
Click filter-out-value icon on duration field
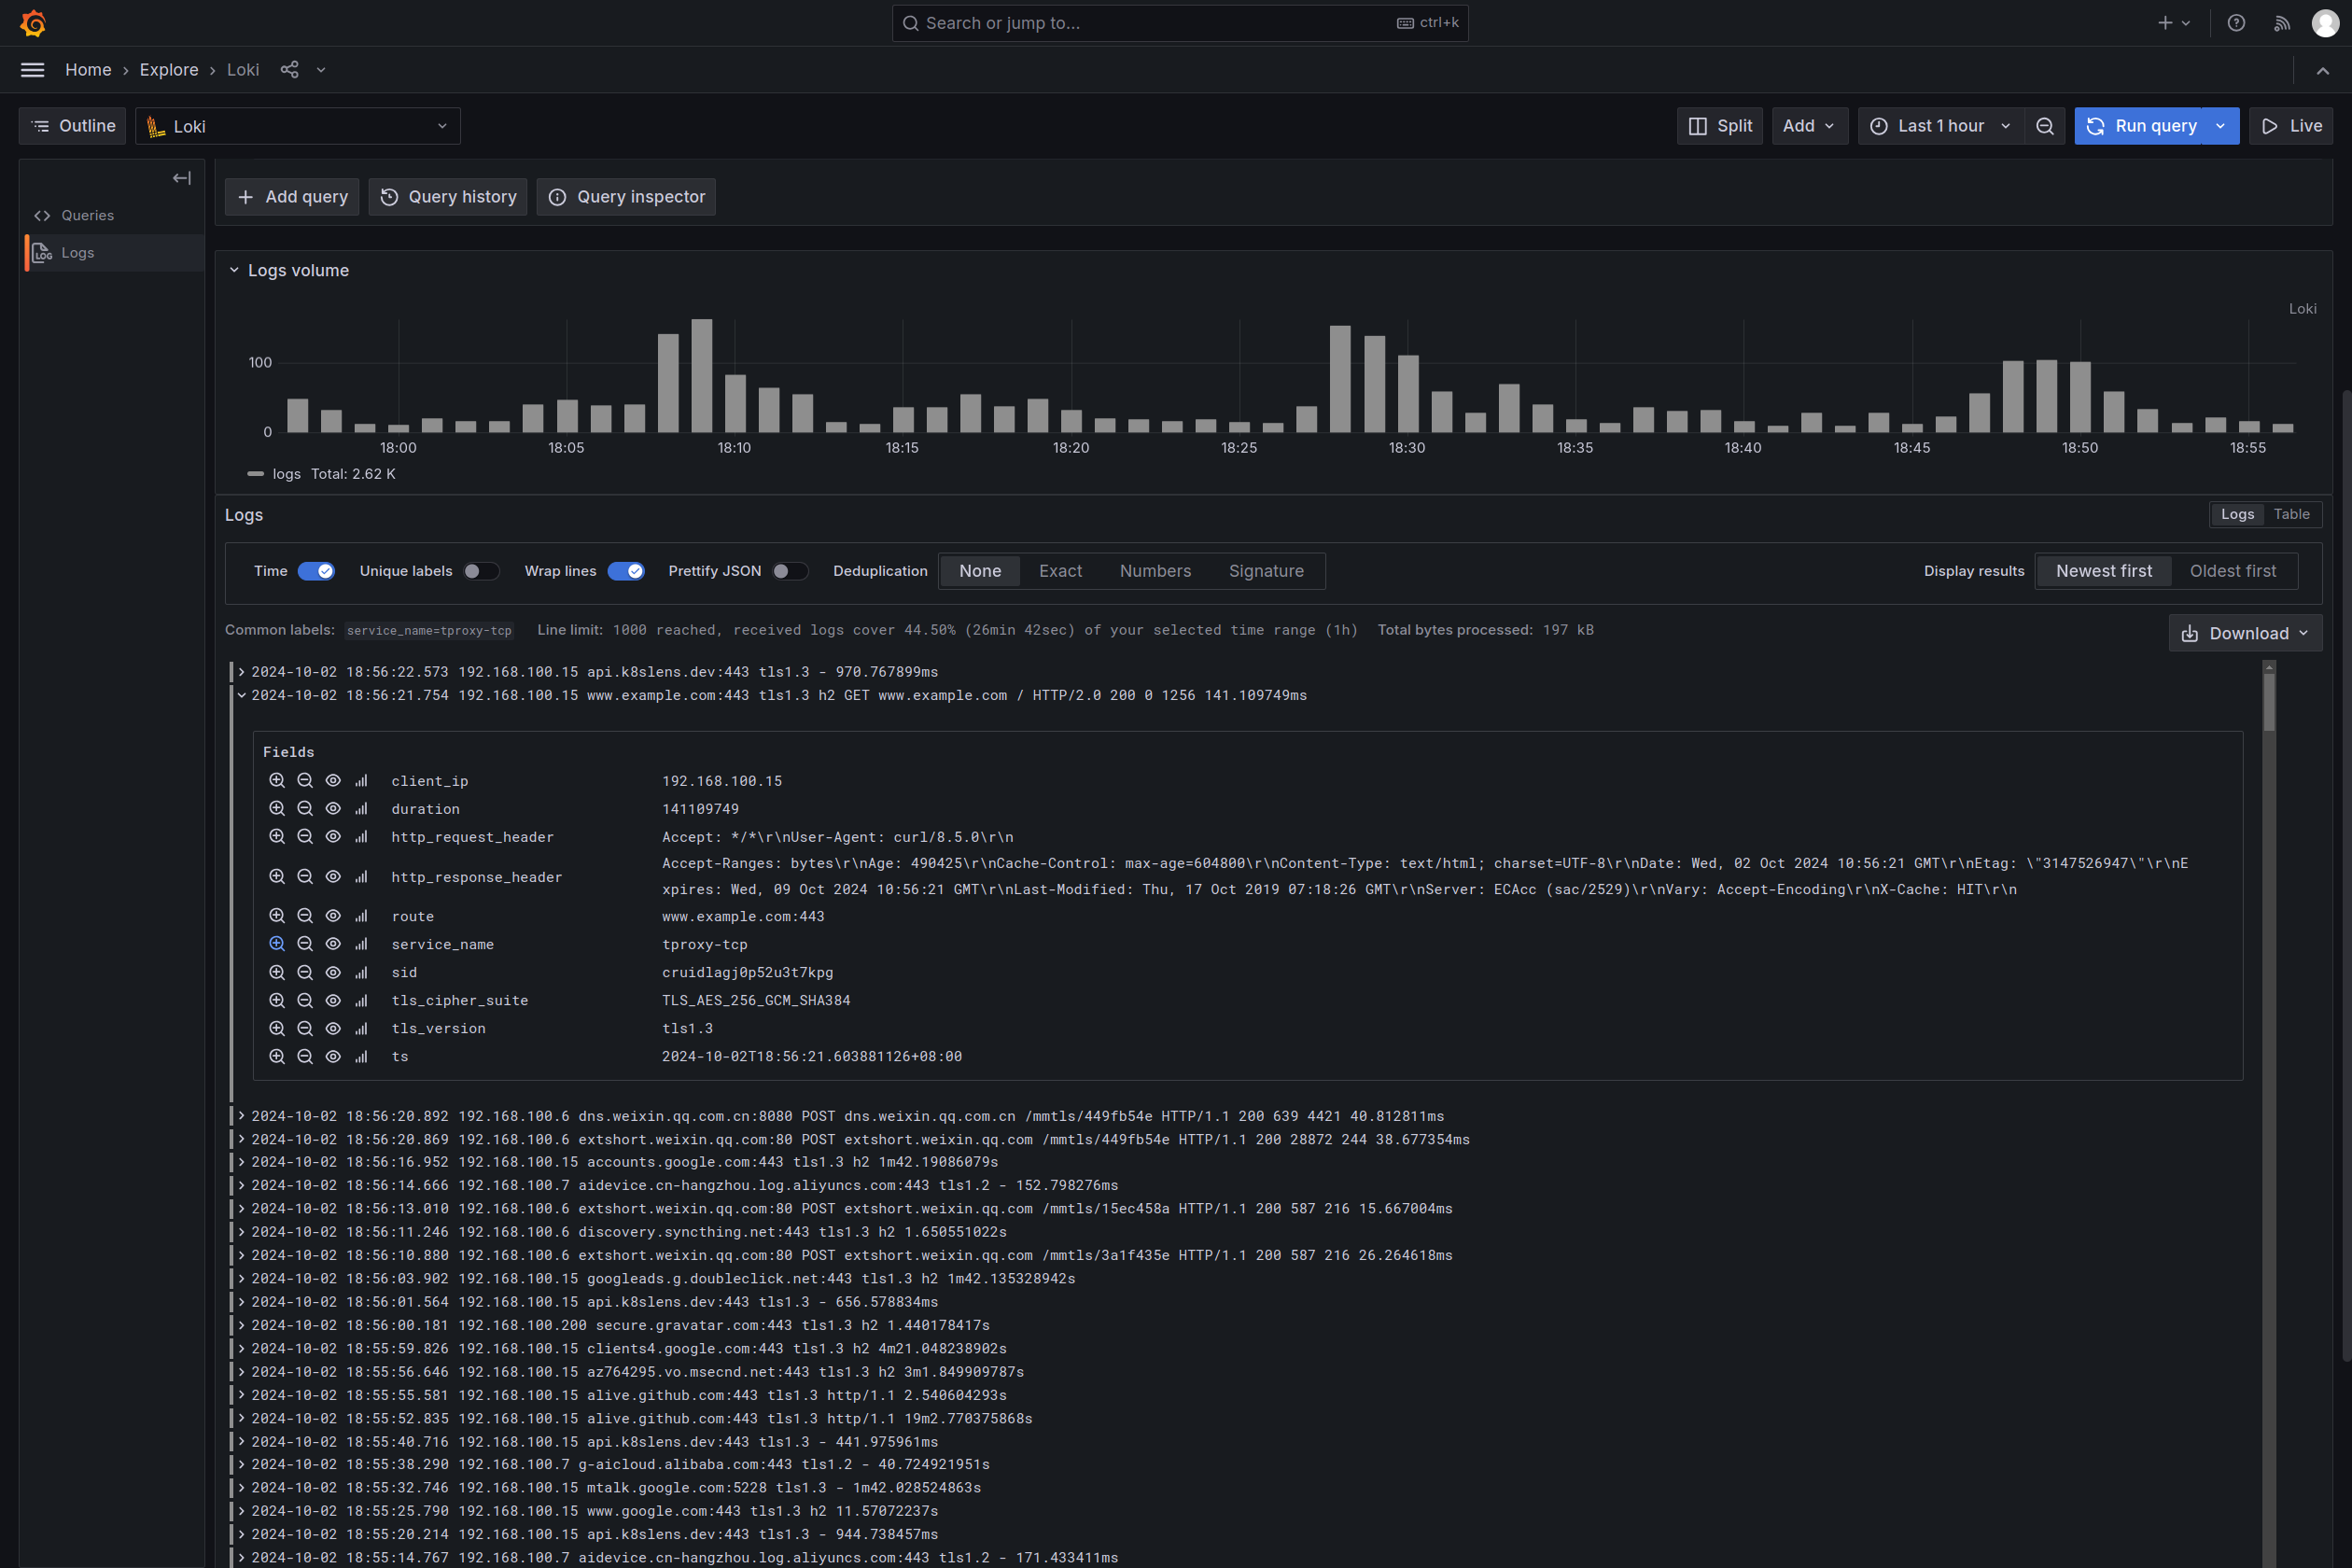tap(305, 809)
